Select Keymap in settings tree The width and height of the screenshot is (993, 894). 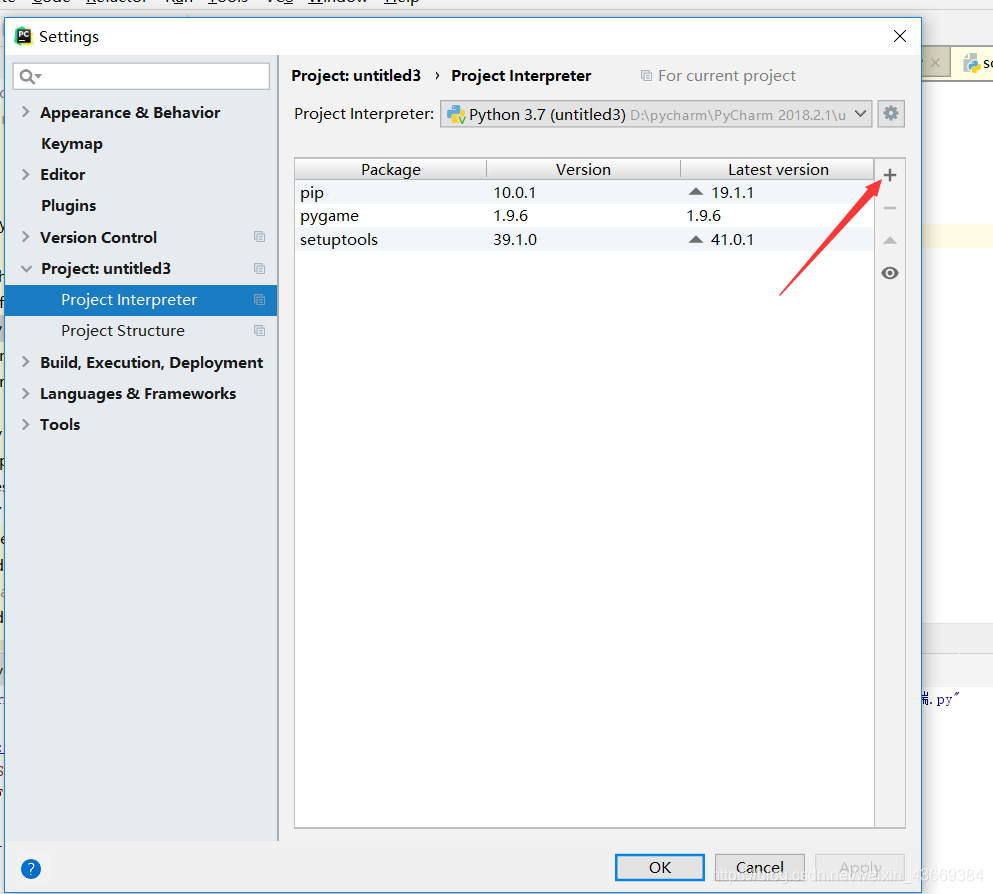(x=72, y=144)
